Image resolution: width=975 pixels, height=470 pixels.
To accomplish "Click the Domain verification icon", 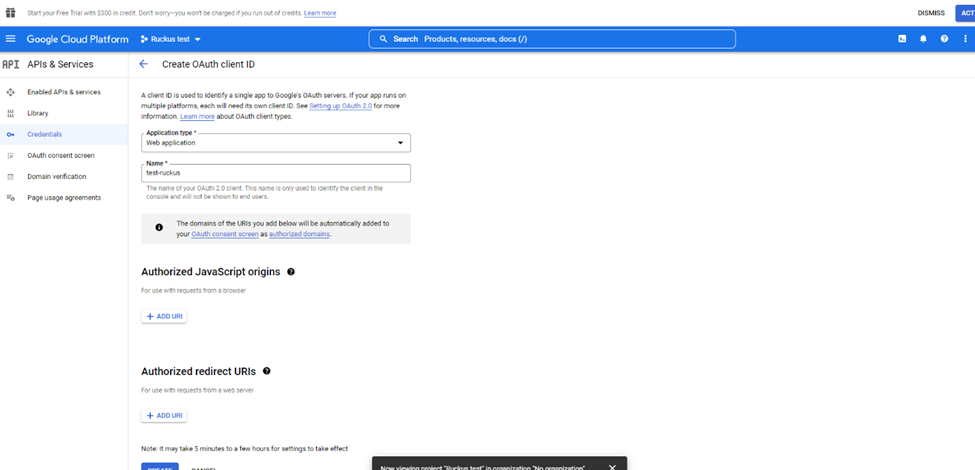I will [10, 177].
